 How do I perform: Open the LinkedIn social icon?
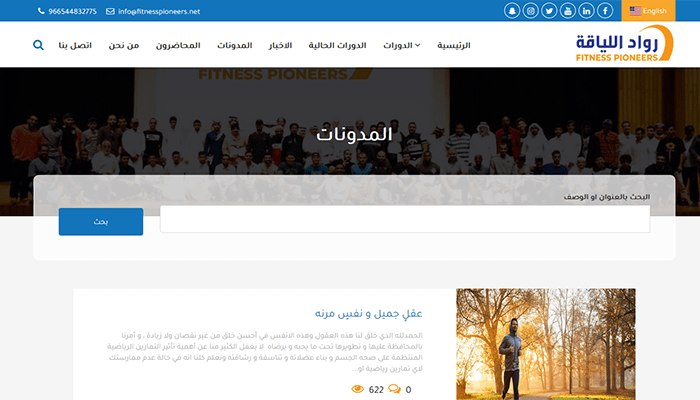(587, 11)
